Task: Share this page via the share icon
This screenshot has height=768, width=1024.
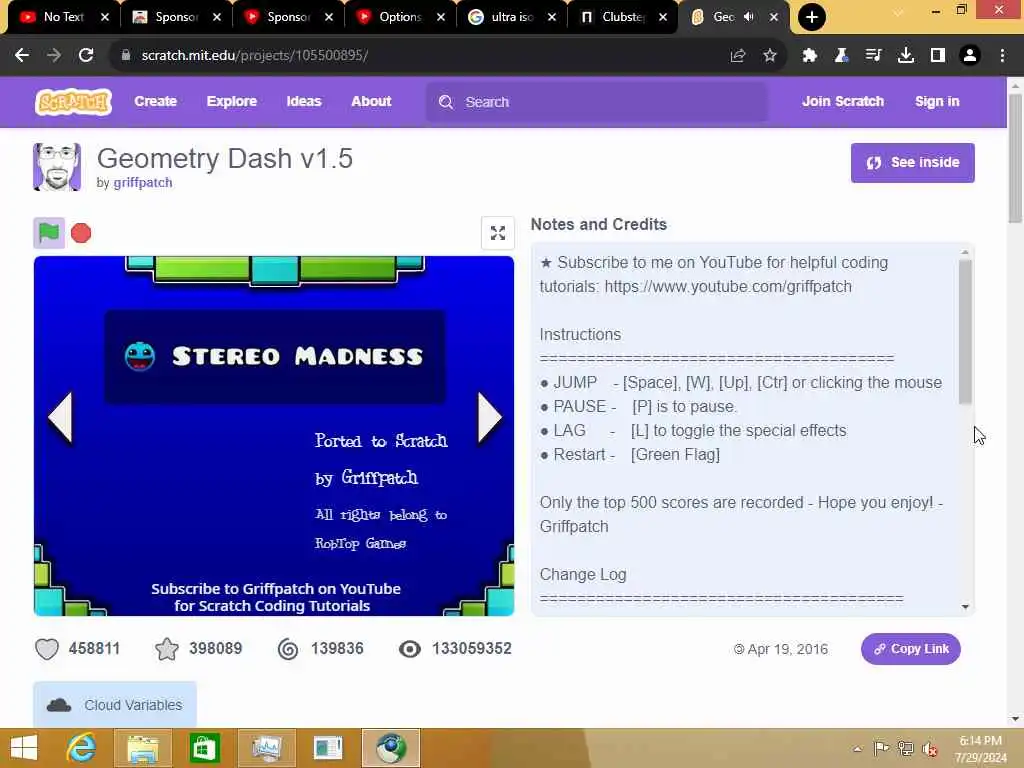Action: click(x=738, y=56)
